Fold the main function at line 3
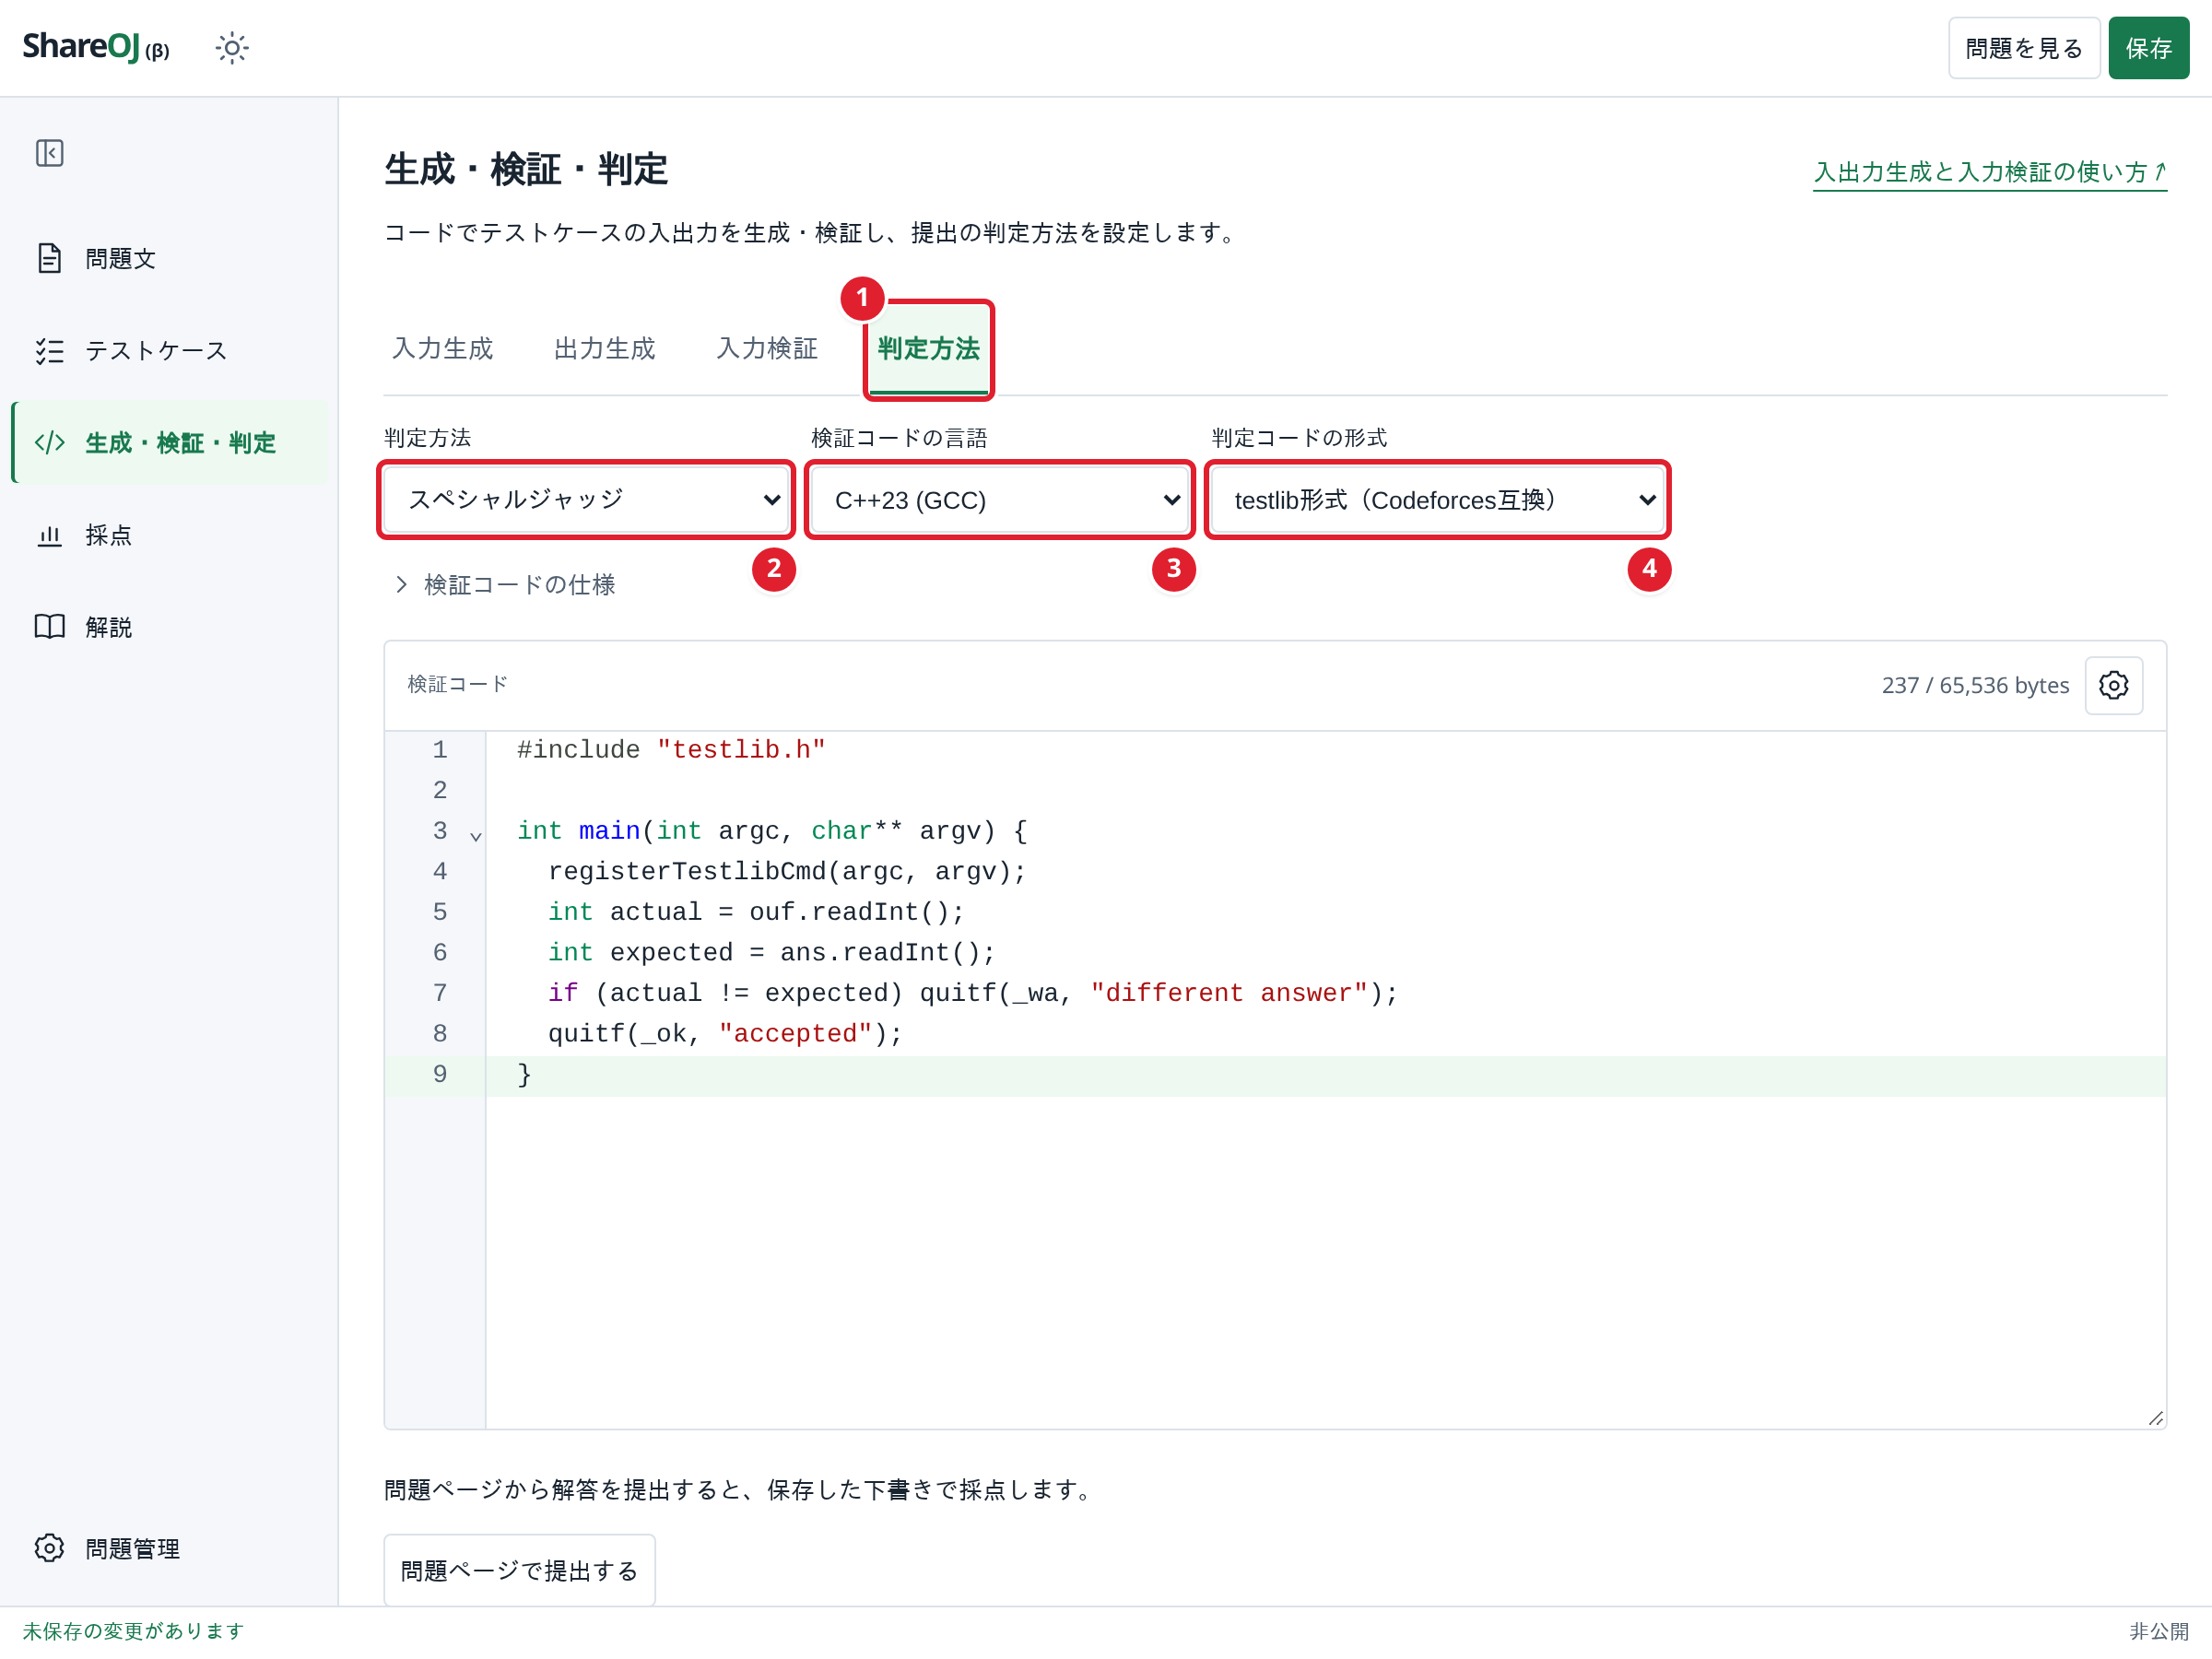The height and width of the screenshot is (1659, 2212). [x=476, y=836]
